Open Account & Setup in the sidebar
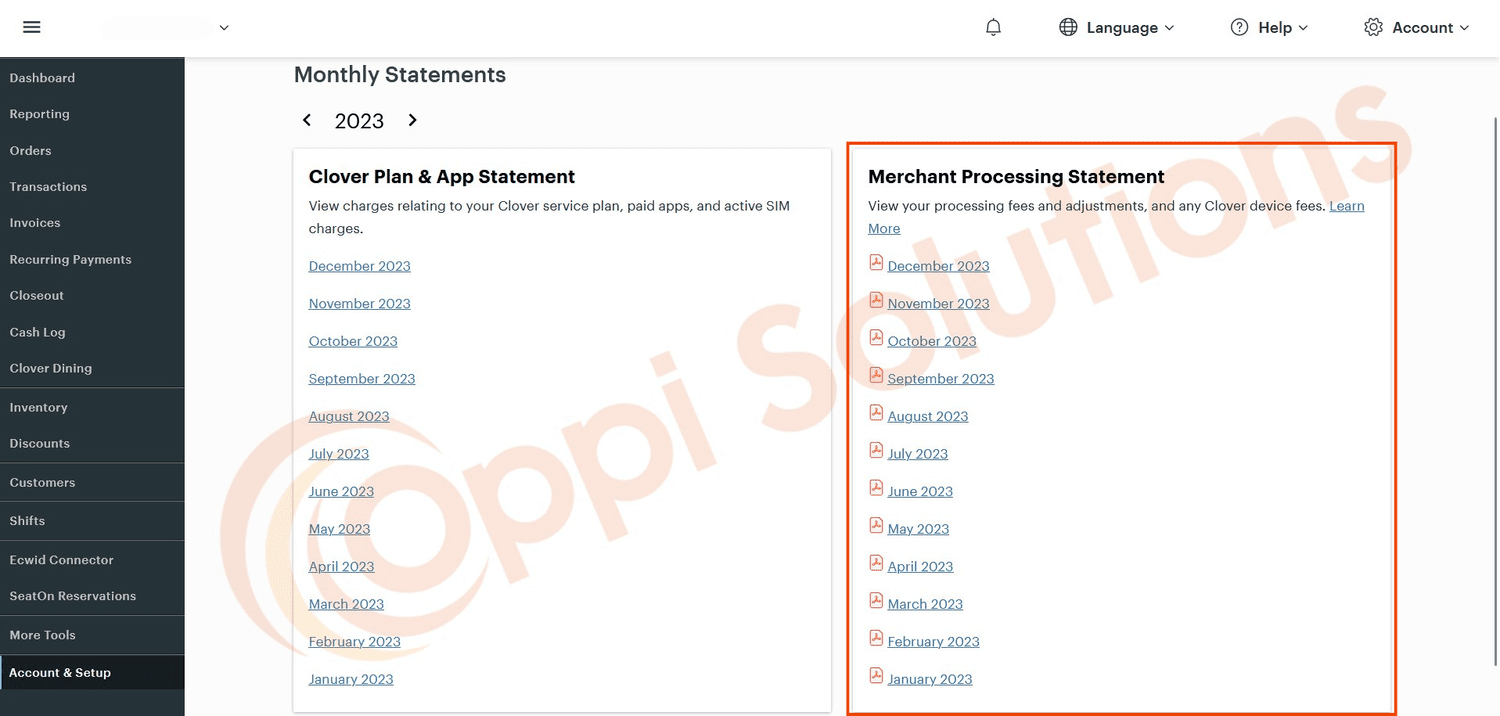1500x716 pixels. point(60,672)
